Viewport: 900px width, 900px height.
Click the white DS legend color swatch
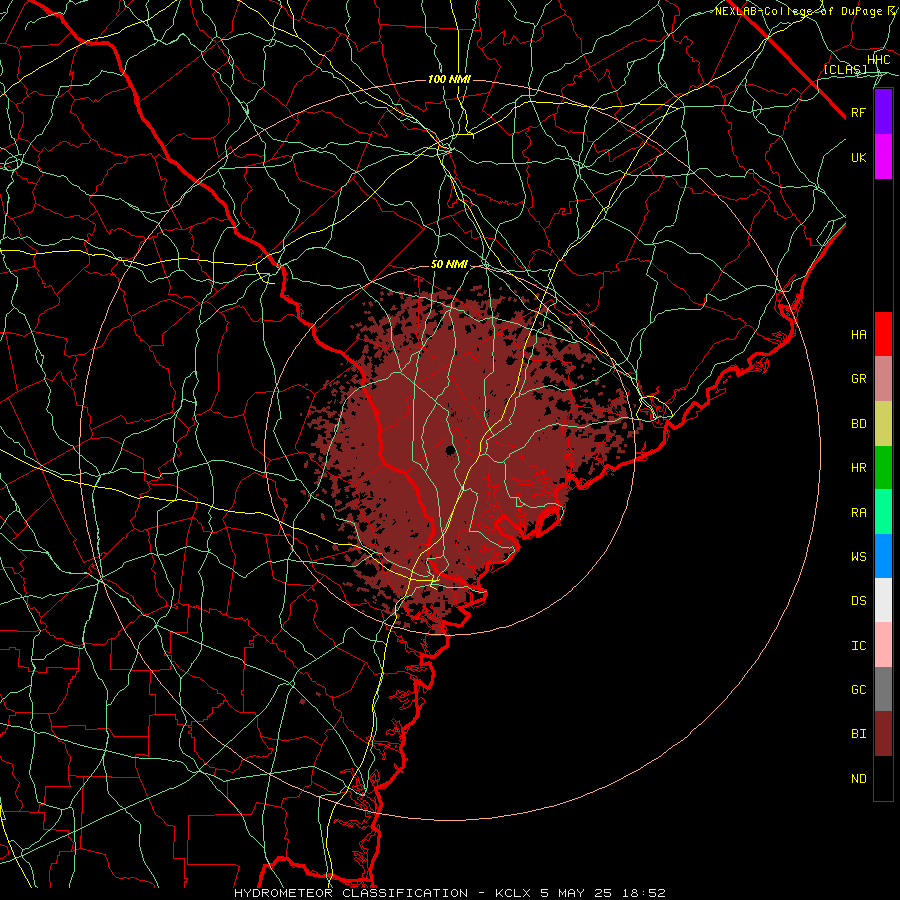[x=883, y=600]
